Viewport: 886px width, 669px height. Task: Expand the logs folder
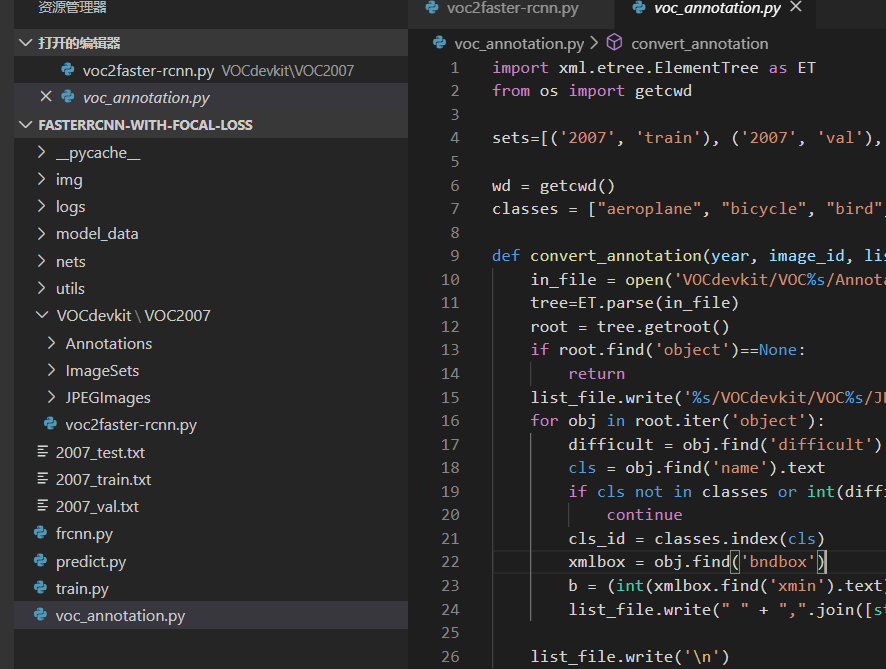41,206
